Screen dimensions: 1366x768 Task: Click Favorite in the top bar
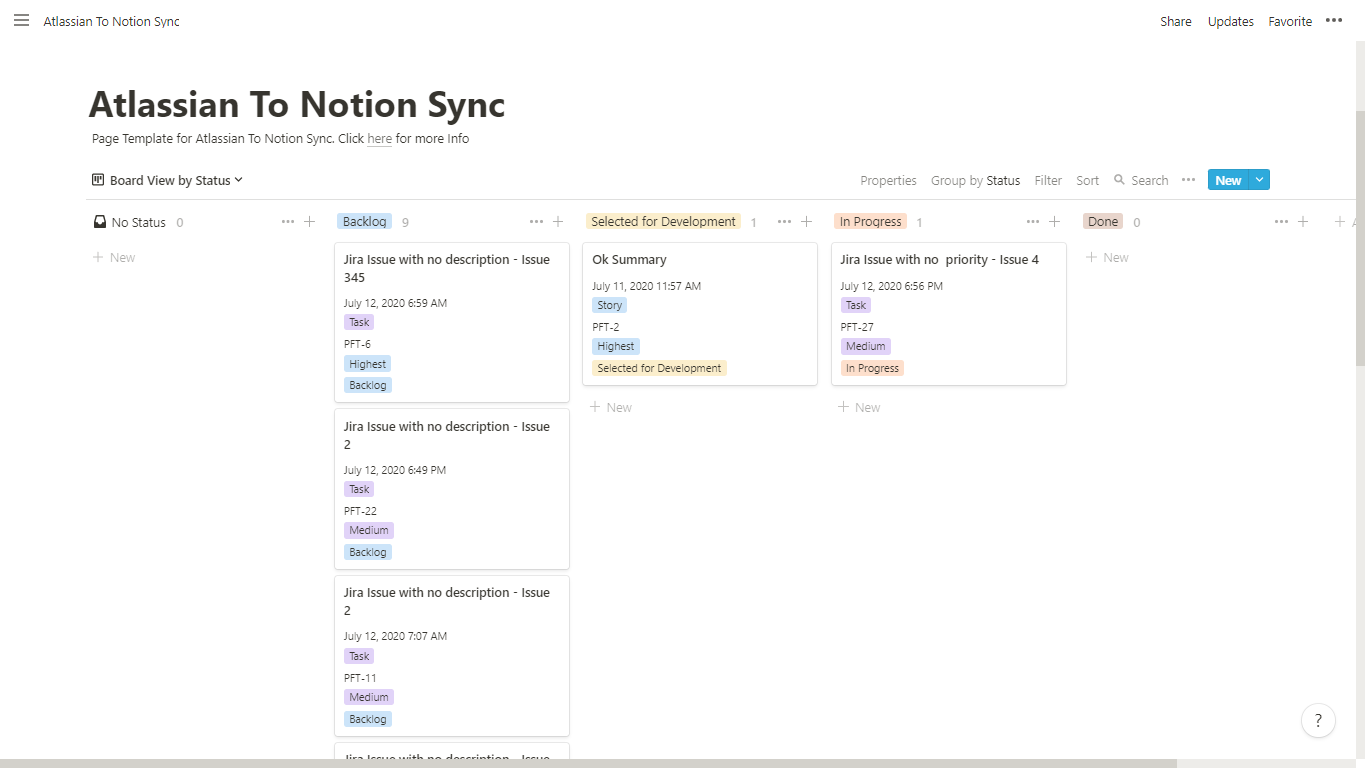point(1290,21)
